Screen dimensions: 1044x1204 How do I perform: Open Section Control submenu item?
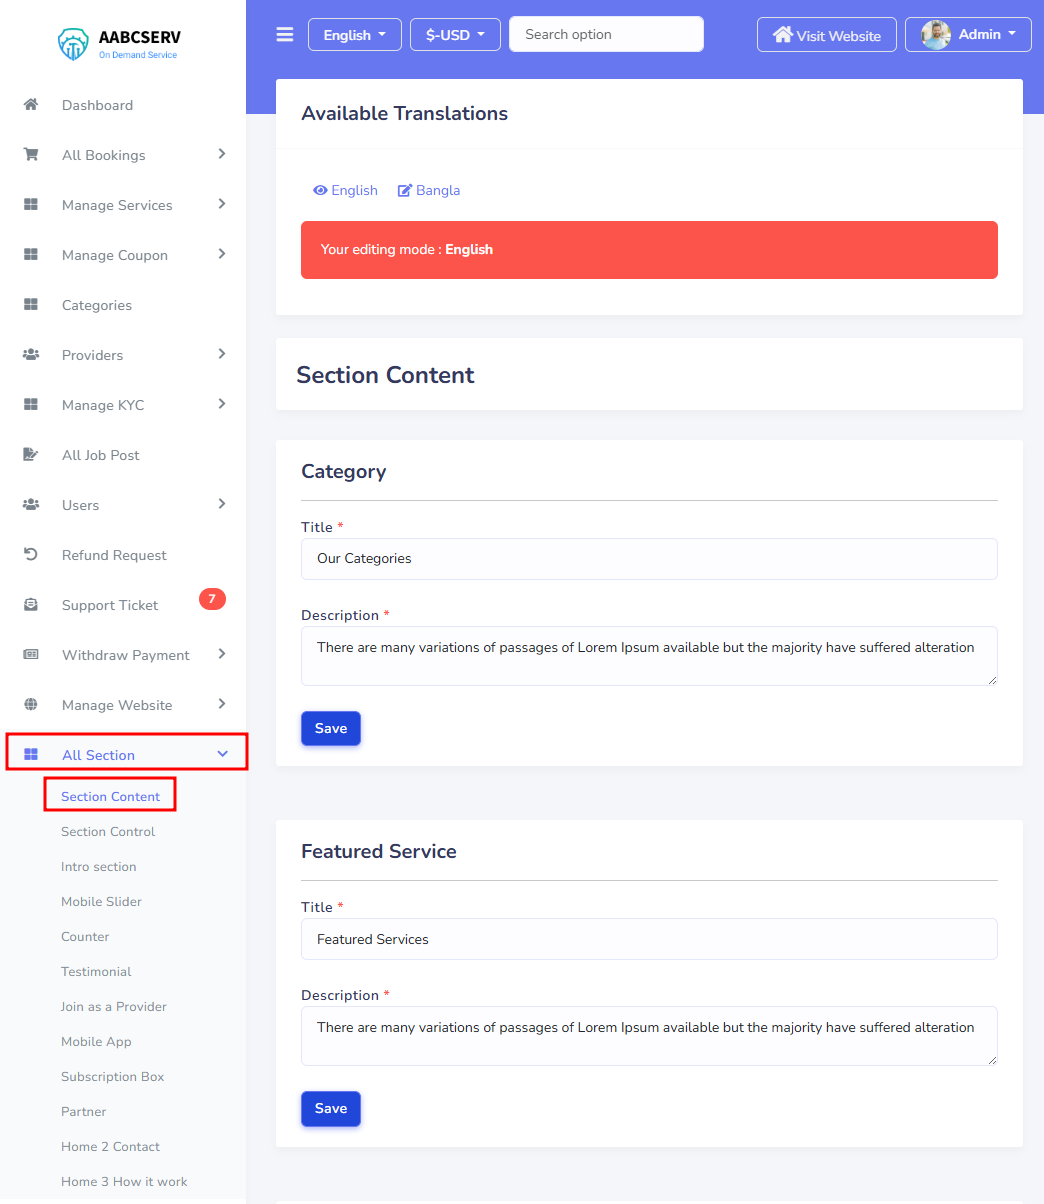[108, 832]
